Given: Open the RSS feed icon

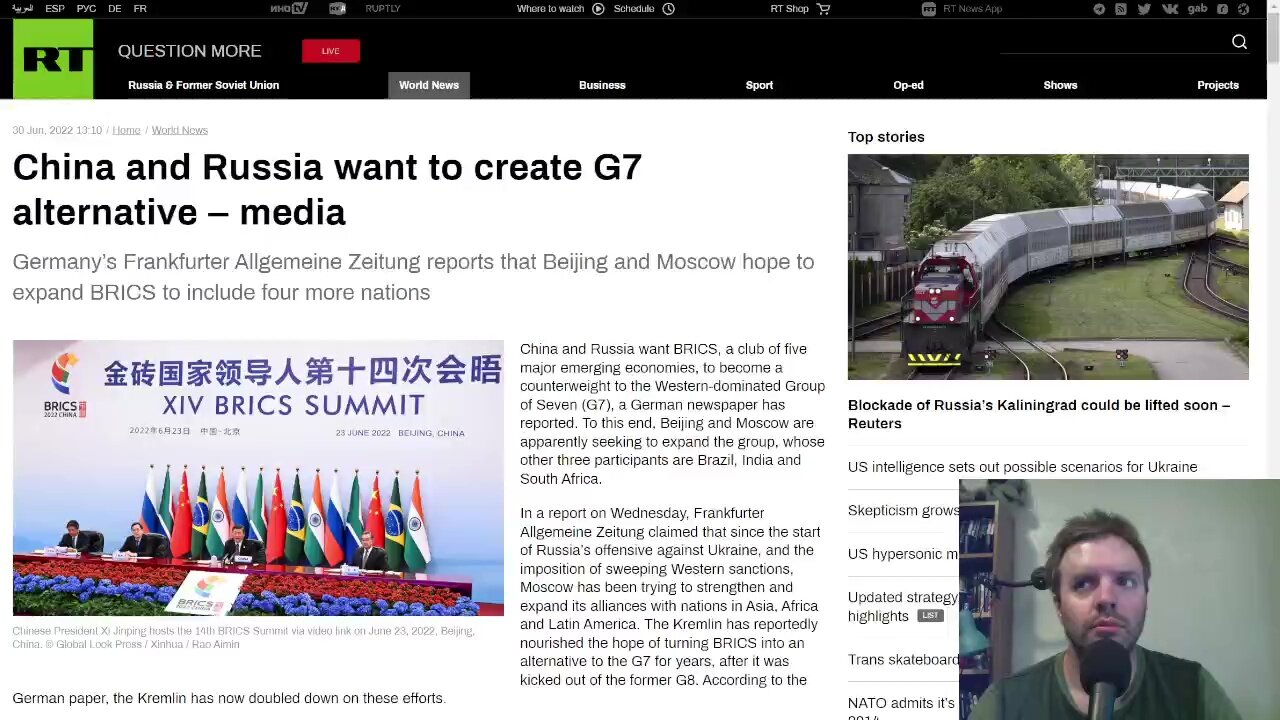Looking at the screenshot, I should click(1121, 9).
